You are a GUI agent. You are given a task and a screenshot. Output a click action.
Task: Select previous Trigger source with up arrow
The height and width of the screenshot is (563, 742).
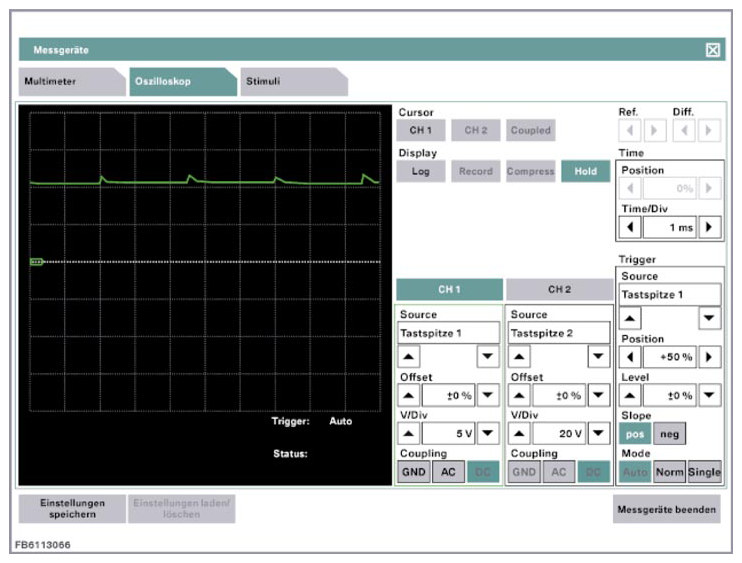pos(630,318)
